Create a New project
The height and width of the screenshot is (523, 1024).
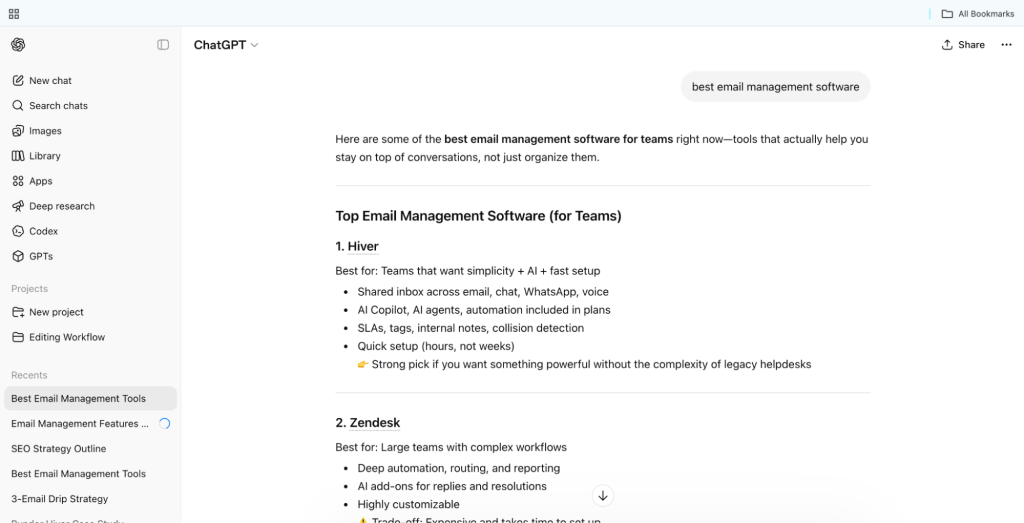(90, 312)
